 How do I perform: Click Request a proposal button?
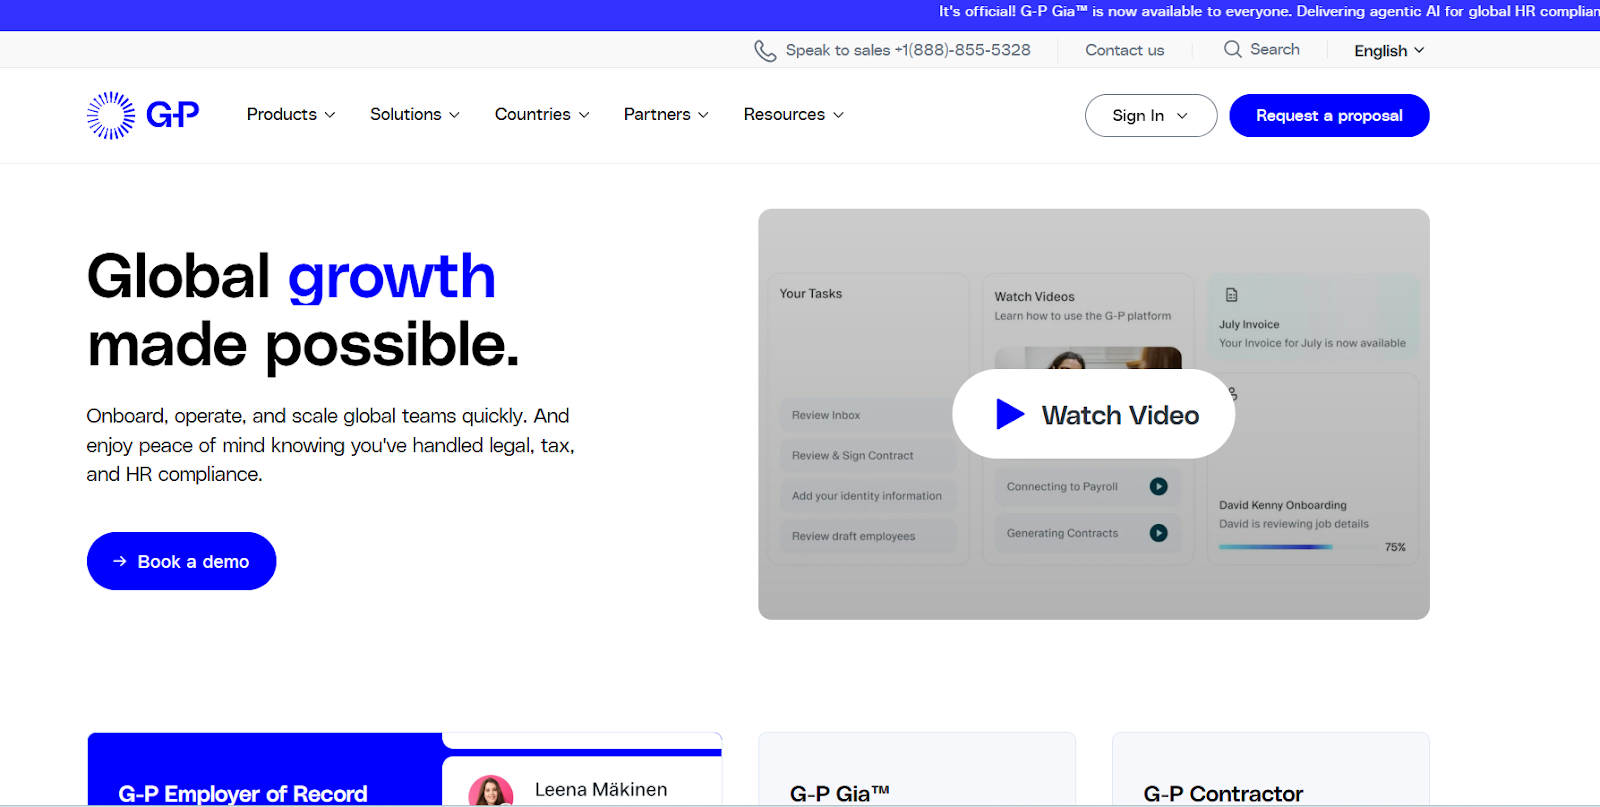1329,115
